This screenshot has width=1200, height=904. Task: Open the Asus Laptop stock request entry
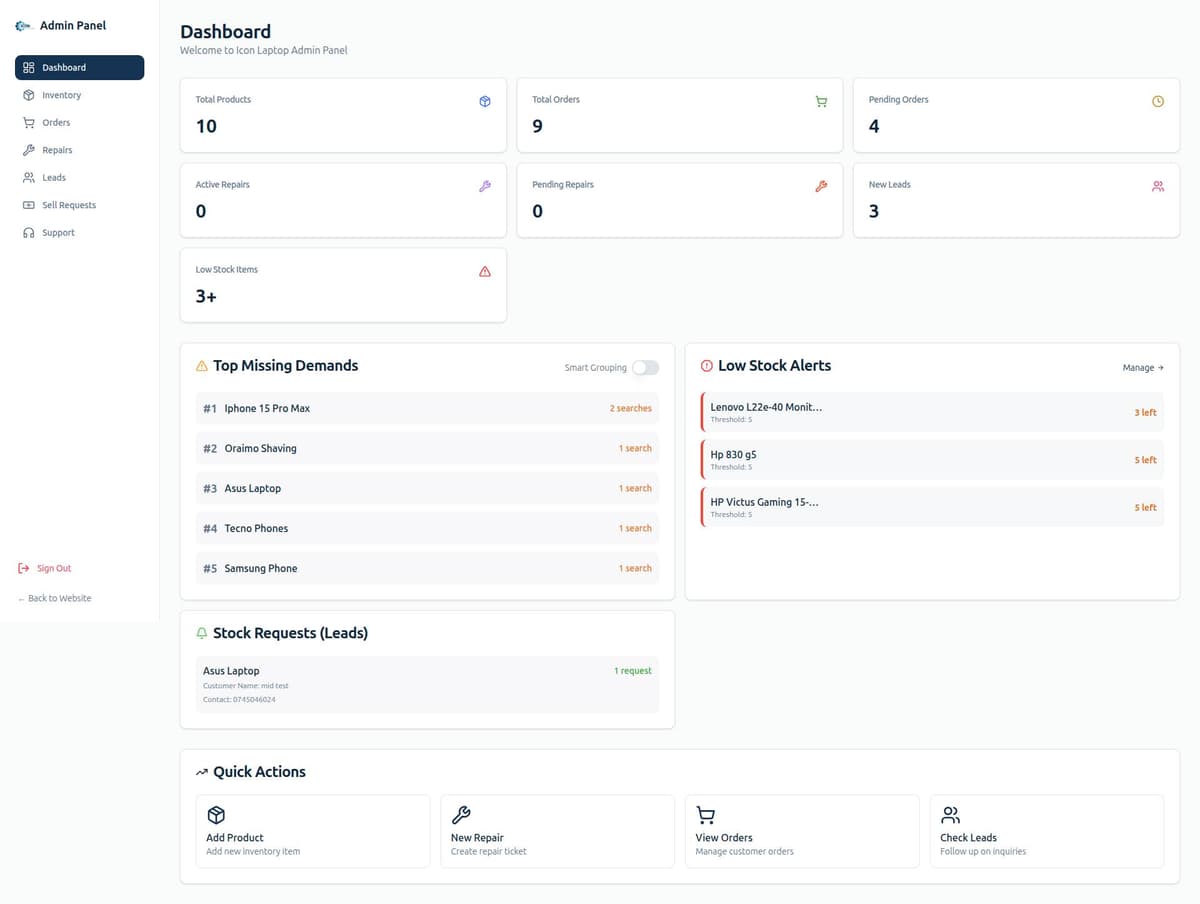coord(427,684)
